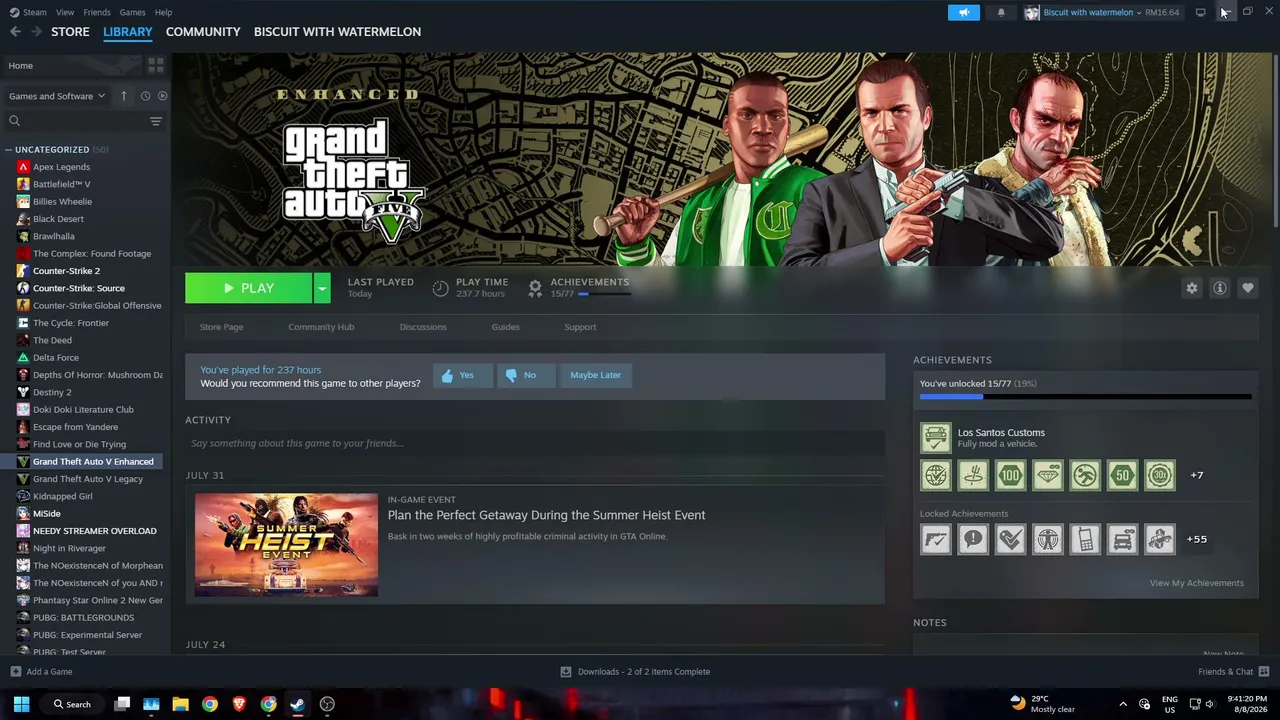Click the Steam icon in the taskbar
Image resolution: width=1280 pixels, height=720 pixels.
297,704
